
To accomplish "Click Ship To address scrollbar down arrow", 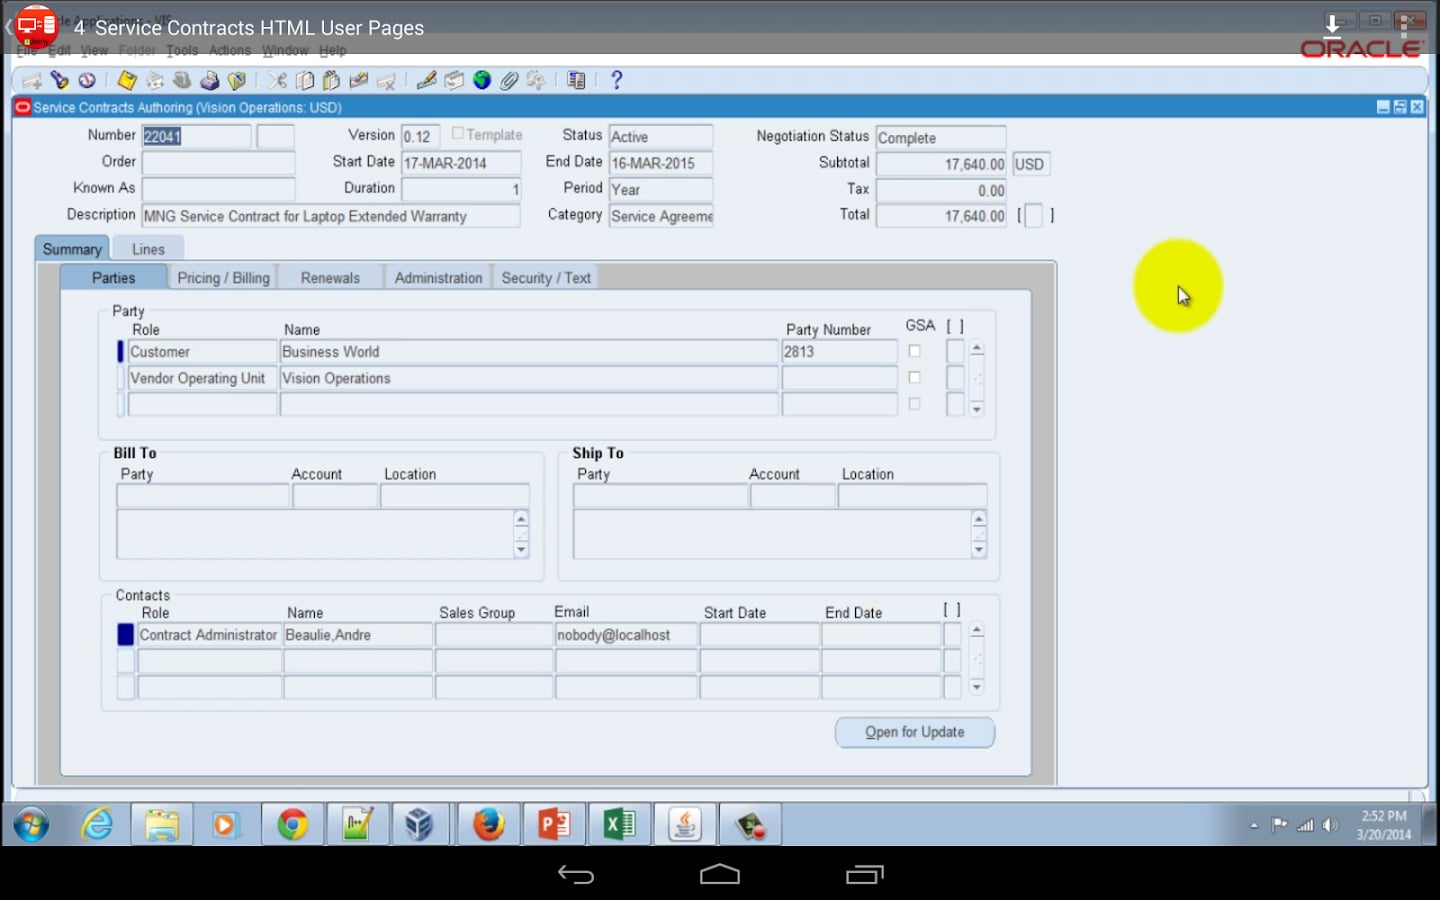I will coord(979,550).
